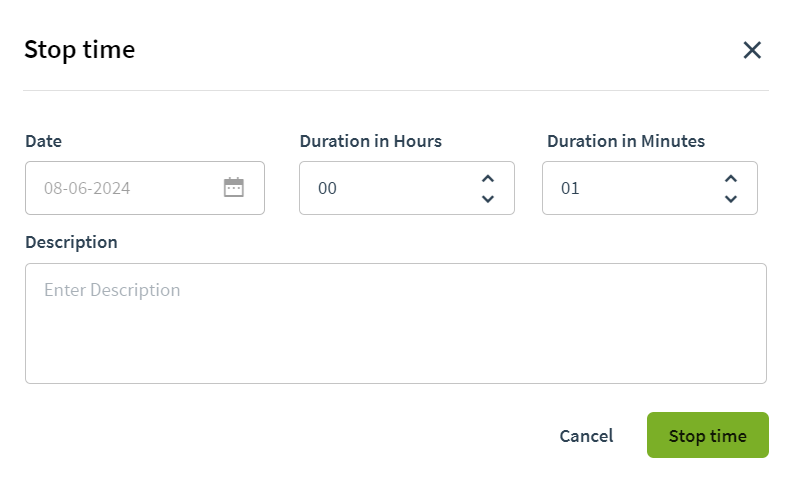
Task: Open the calendar date picker icon
Action: point(234,187)
